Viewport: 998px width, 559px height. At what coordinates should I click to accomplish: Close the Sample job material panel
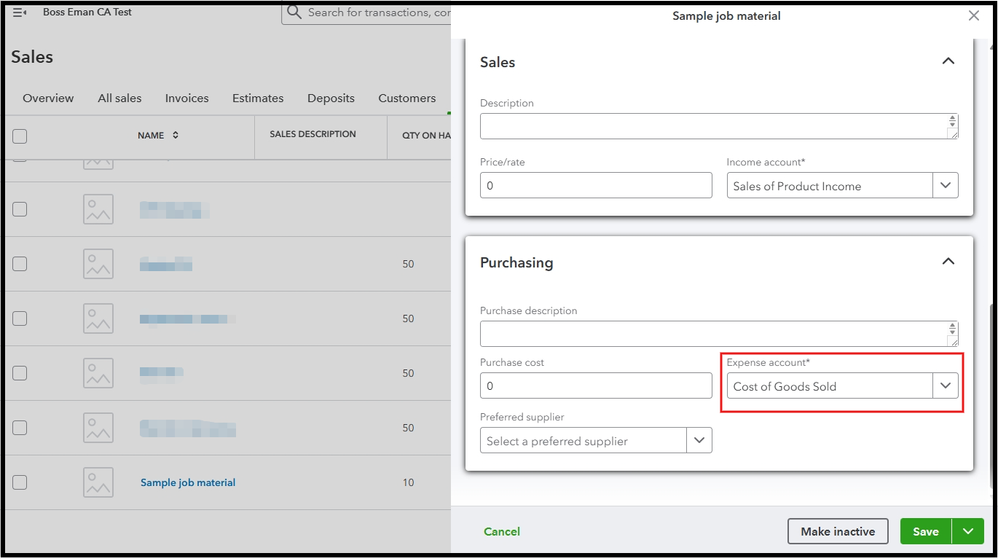pos(974,16)
